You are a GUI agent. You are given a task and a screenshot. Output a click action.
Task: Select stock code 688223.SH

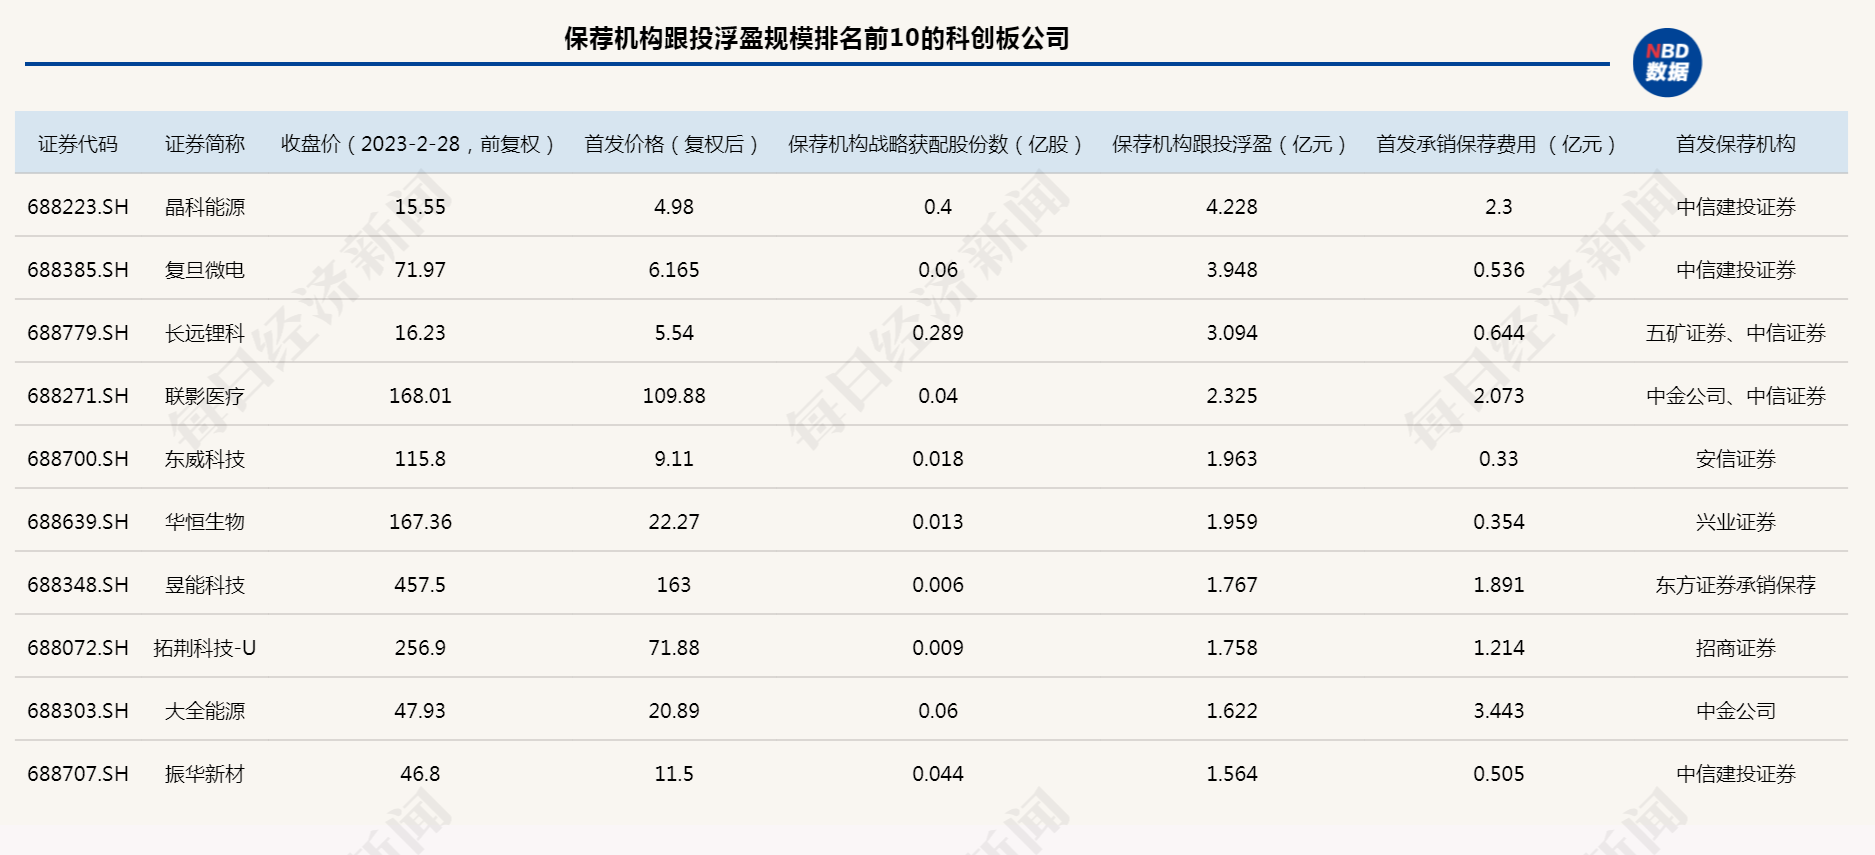click(x=78, y=207)
